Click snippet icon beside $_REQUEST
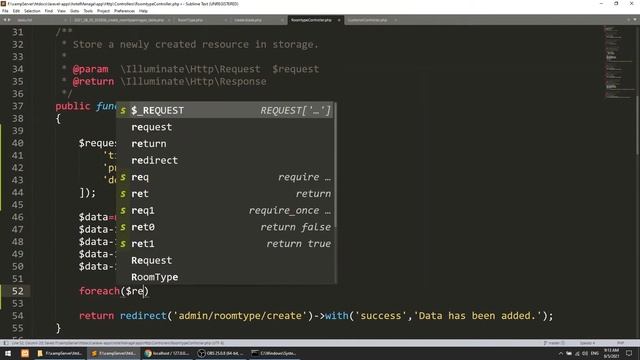 [x=123, y=111]
